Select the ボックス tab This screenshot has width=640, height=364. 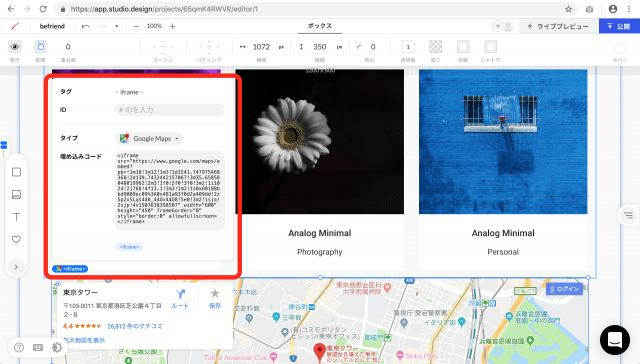coord(320,26)
